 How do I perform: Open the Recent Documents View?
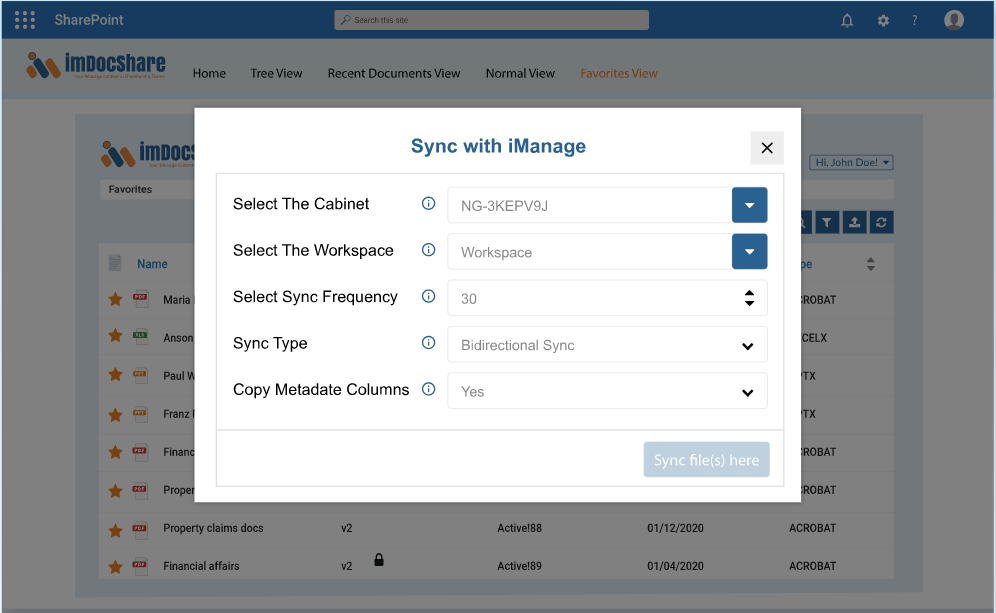394,73
